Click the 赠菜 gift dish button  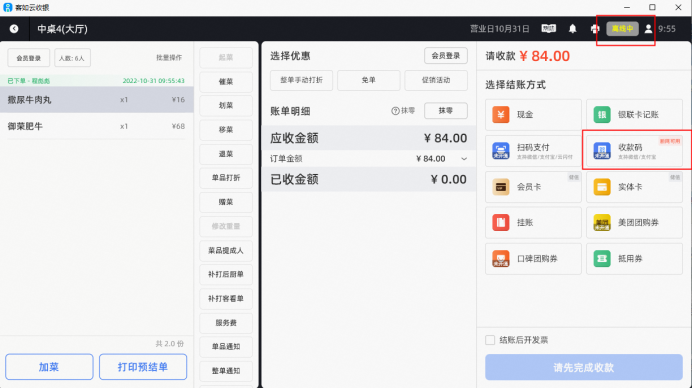click(x=226, y=202)
